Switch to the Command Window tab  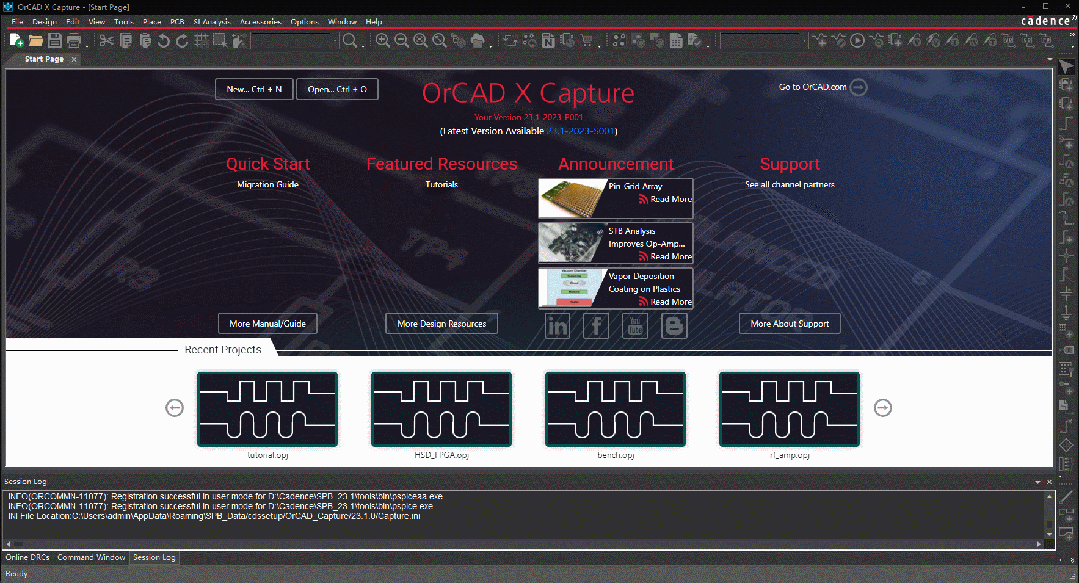click(91, 558)
